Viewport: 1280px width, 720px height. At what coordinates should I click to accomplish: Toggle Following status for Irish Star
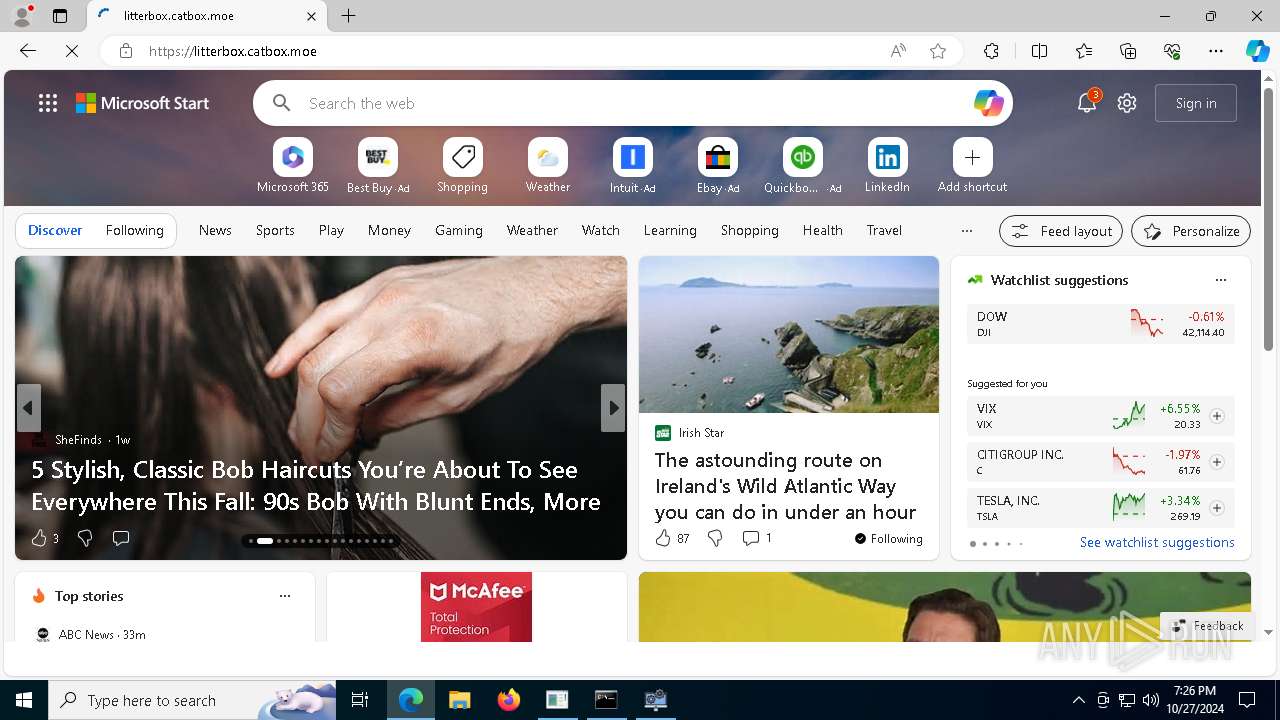point(888,538)
